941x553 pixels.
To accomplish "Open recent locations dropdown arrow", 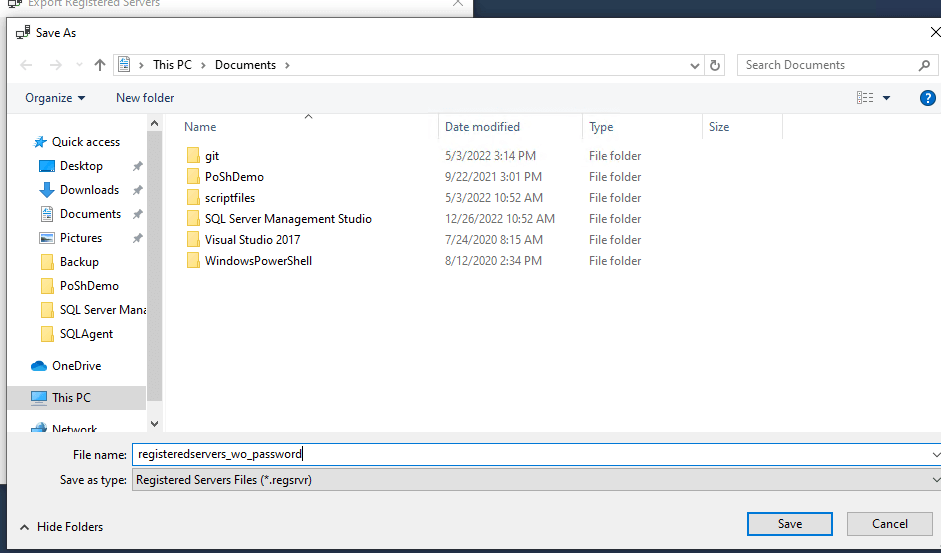I will tap(79, 65).
